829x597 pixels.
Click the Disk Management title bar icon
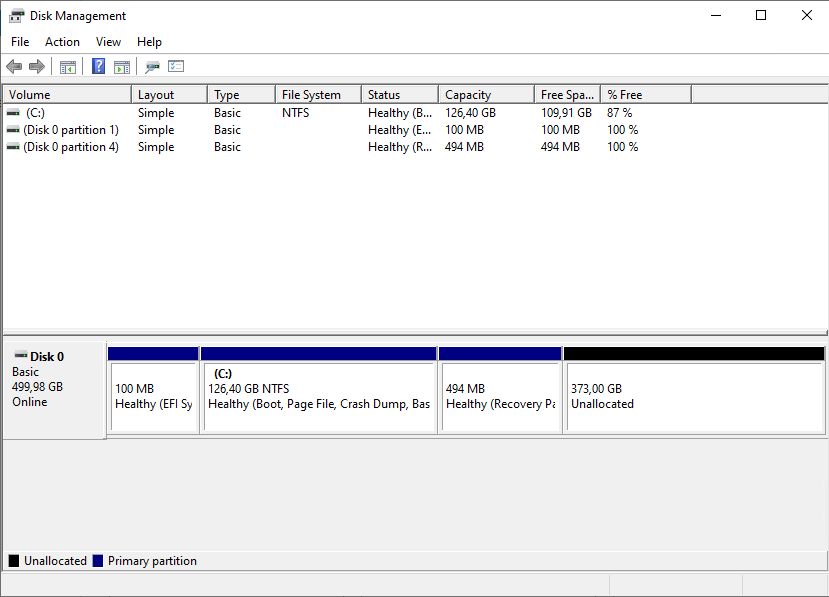(16, 15)
